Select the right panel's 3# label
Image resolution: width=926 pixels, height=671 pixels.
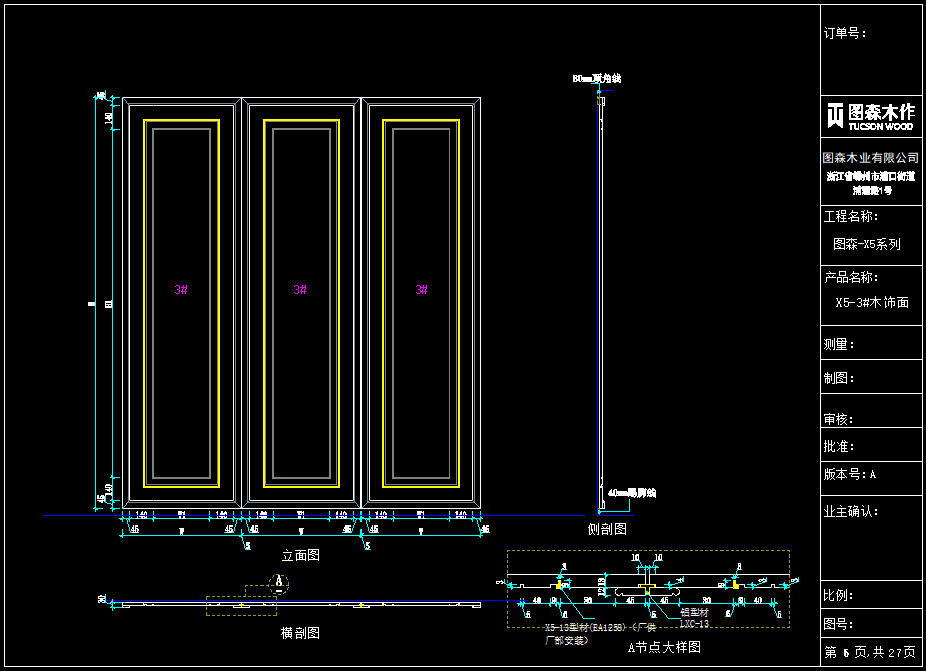[x=421, y=290]
